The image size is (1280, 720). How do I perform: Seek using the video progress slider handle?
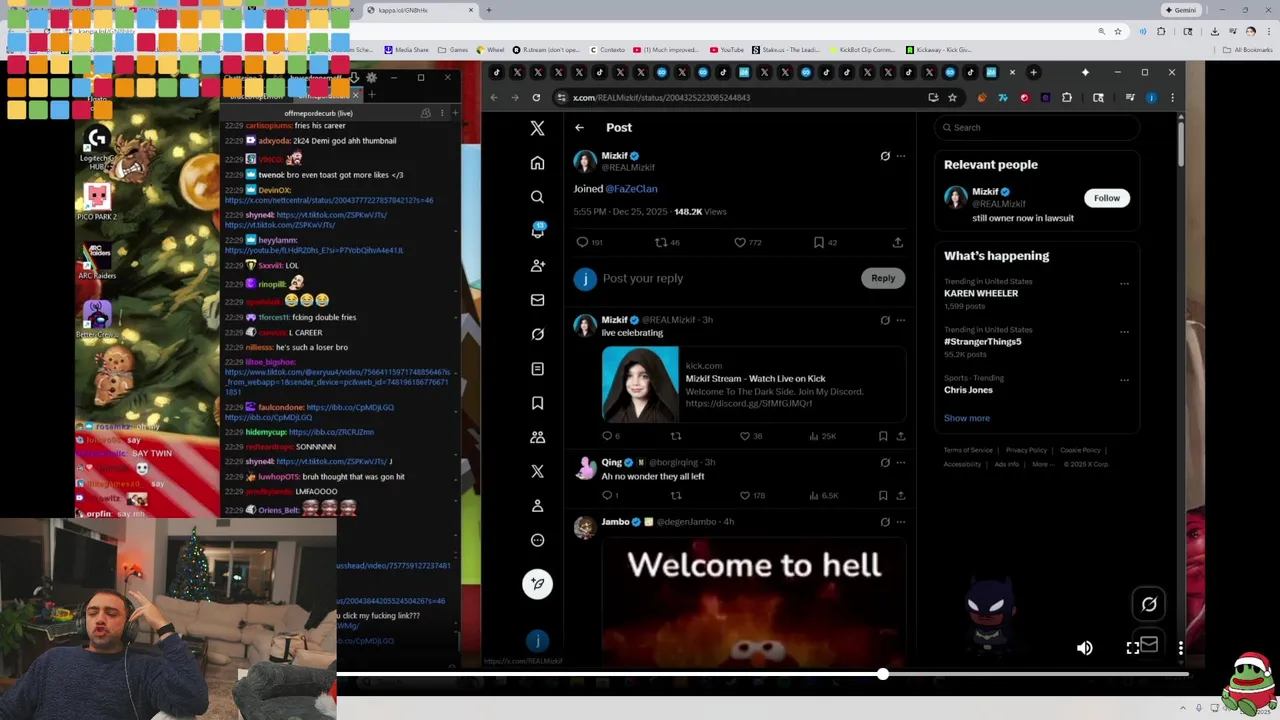click(x=882, y=675)
